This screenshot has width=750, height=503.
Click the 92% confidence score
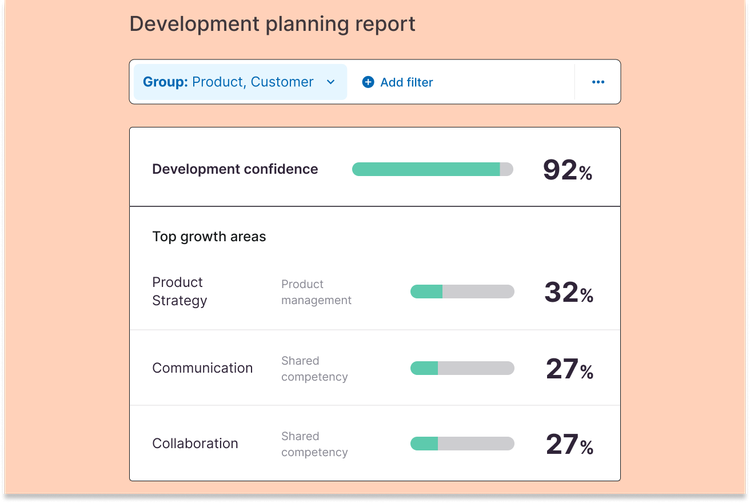click(x=567, y=170)
